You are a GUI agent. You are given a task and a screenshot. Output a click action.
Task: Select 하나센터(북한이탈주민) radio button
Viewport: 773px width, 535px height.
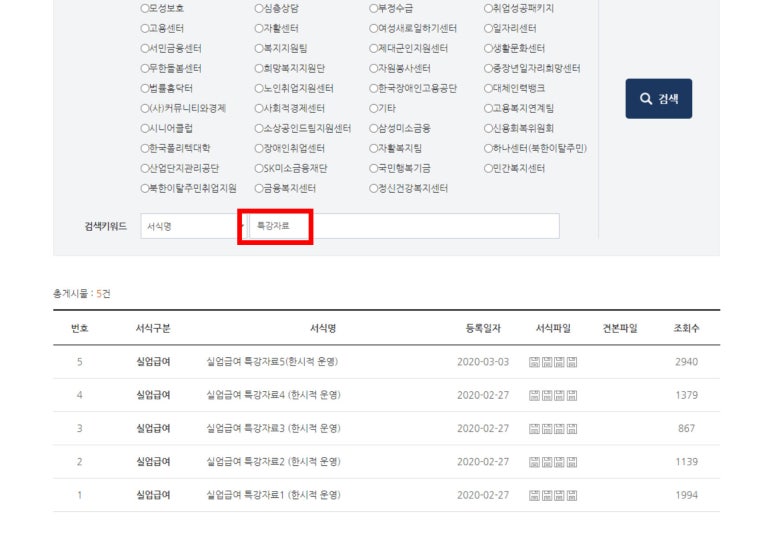coord(488,148)
